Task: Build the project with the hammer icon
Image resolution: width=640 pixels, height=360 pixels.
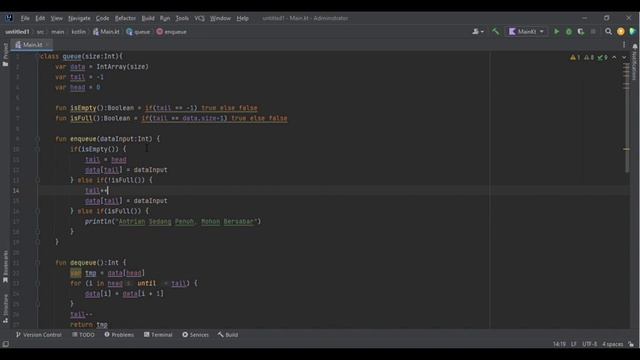Action: click(496, 31)
